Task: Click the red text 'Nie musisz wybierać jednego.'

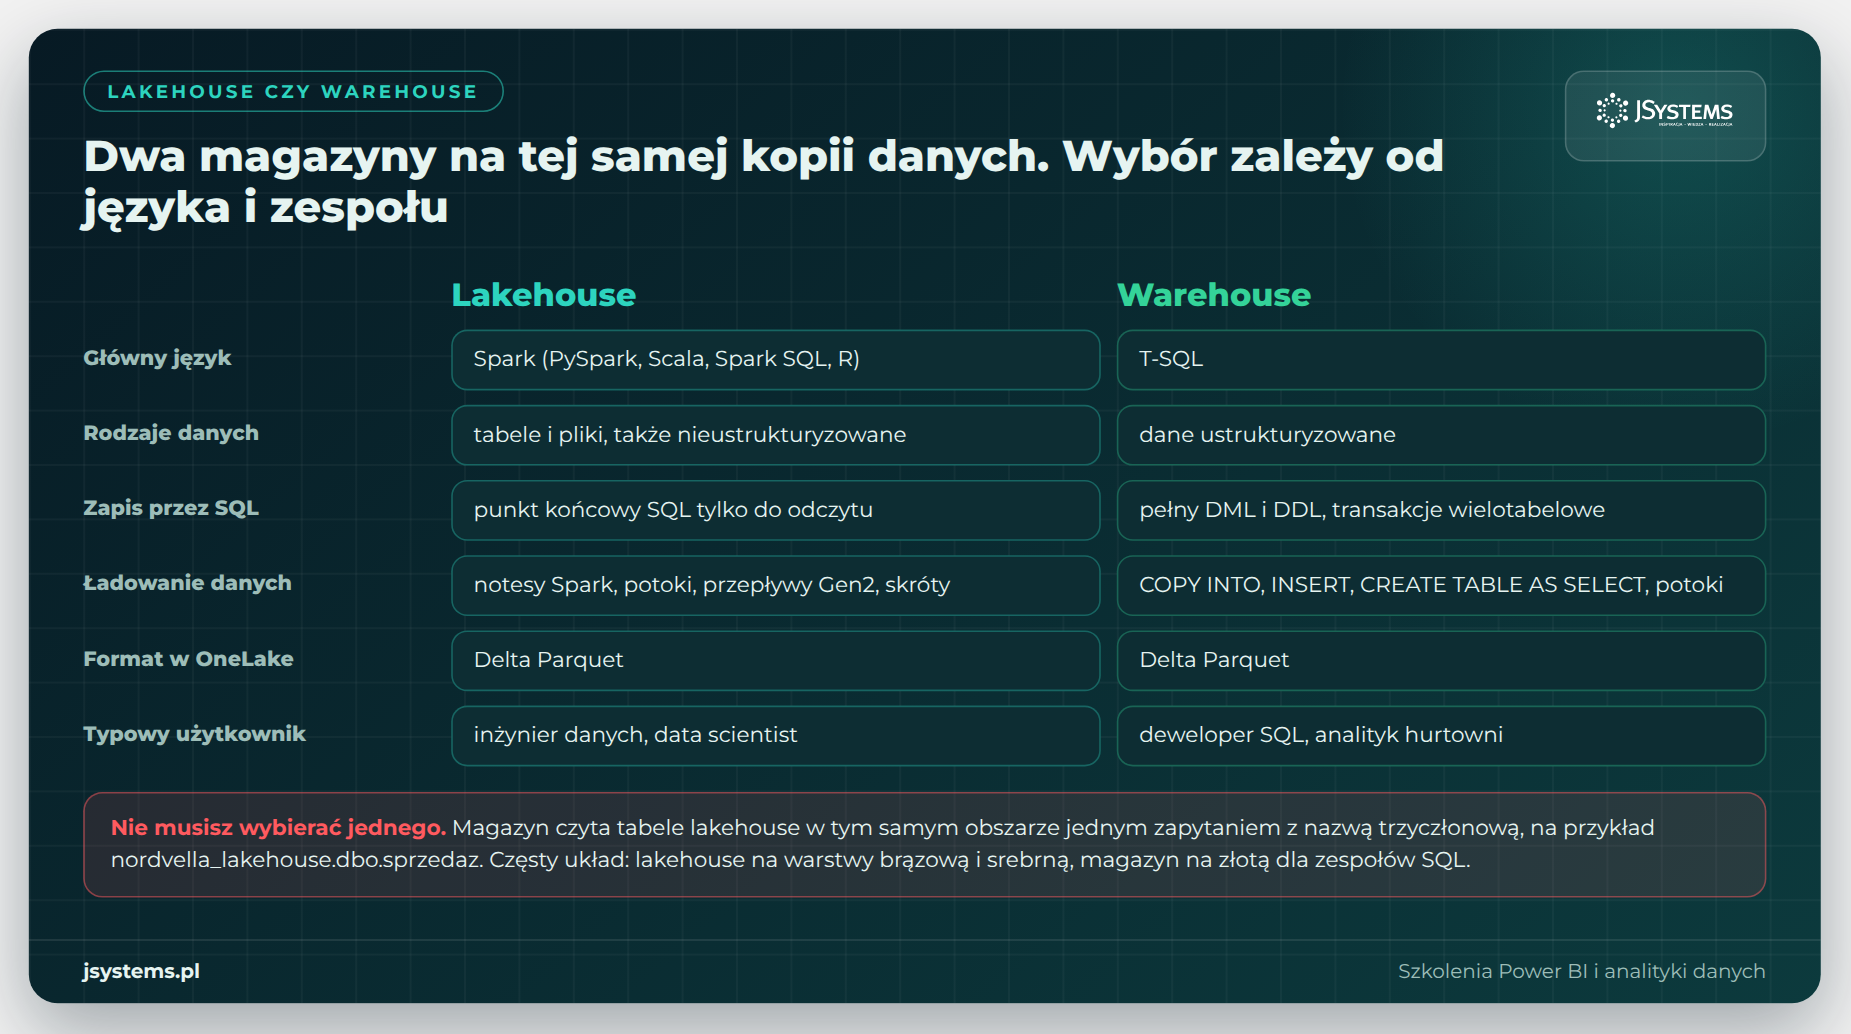Action: (278, 828)
